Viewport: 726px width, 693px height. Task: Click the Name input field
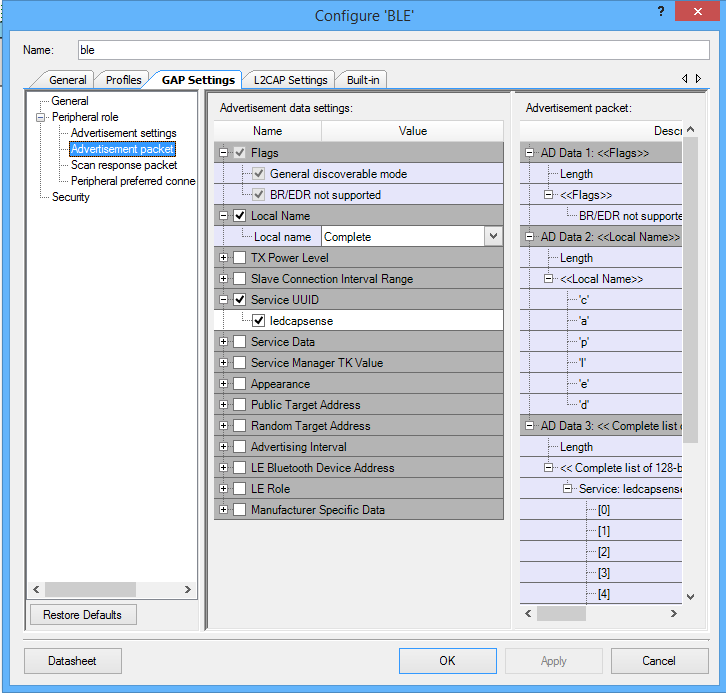click(x=394, y=50)
